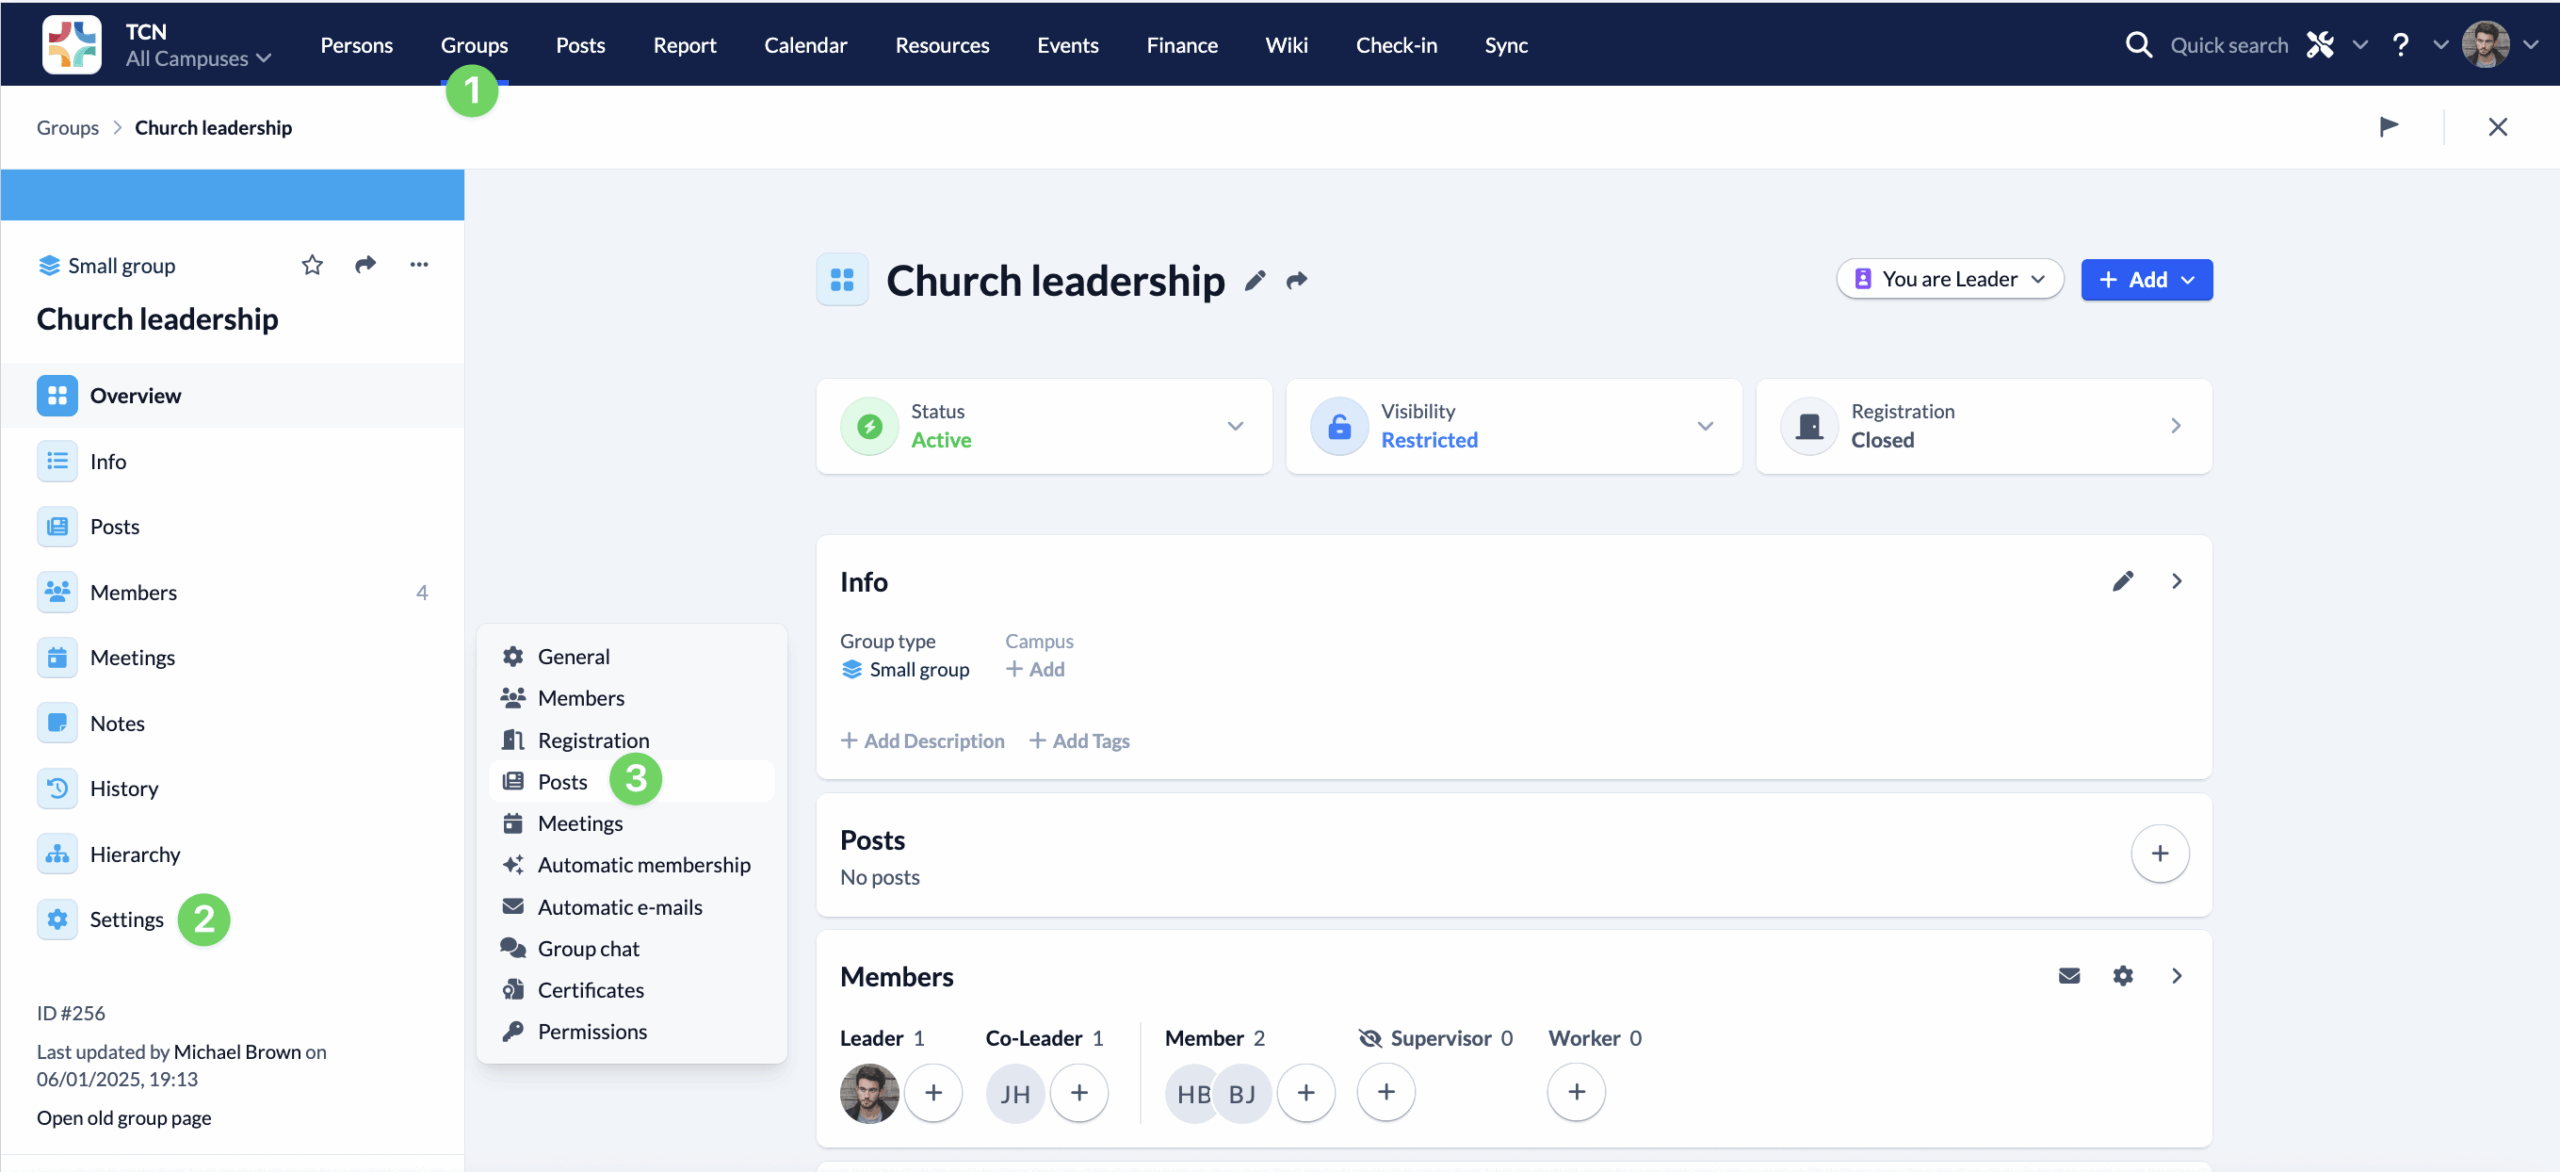Open old group page link

pos(124,1118)
